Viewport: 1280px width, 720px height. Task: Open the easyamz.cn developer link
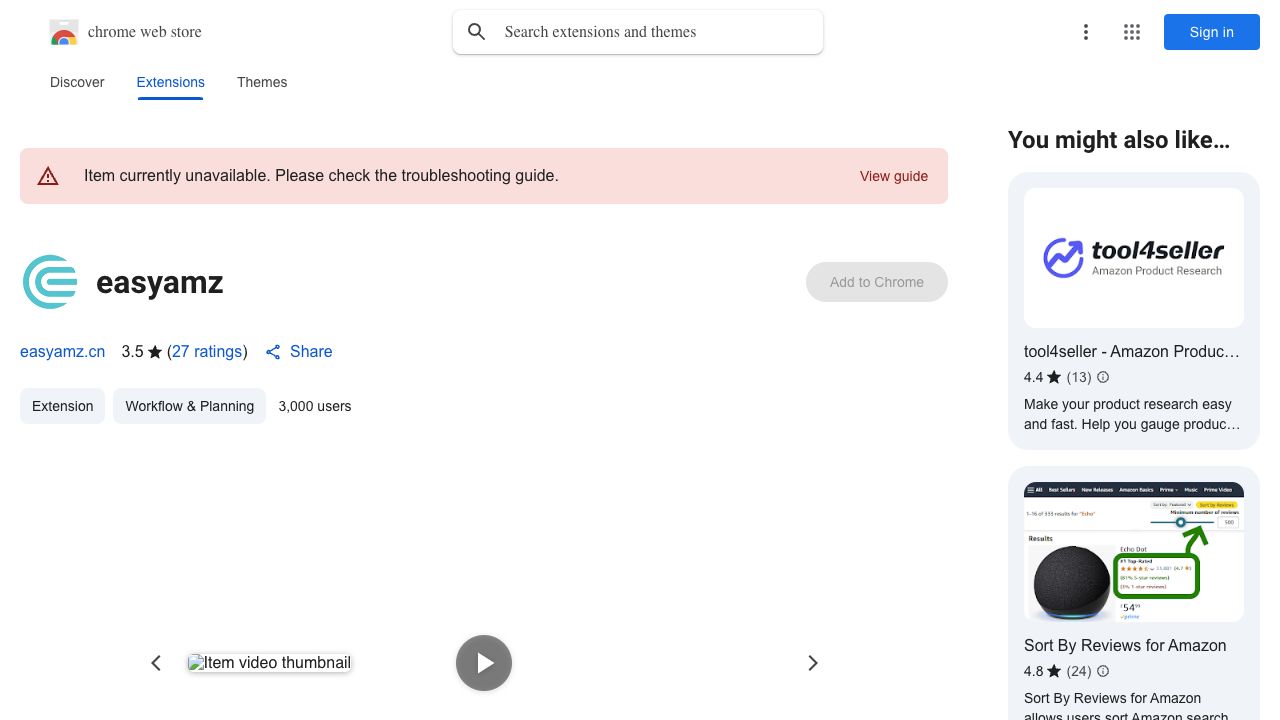pyautogui.click(x=62, y=352)
